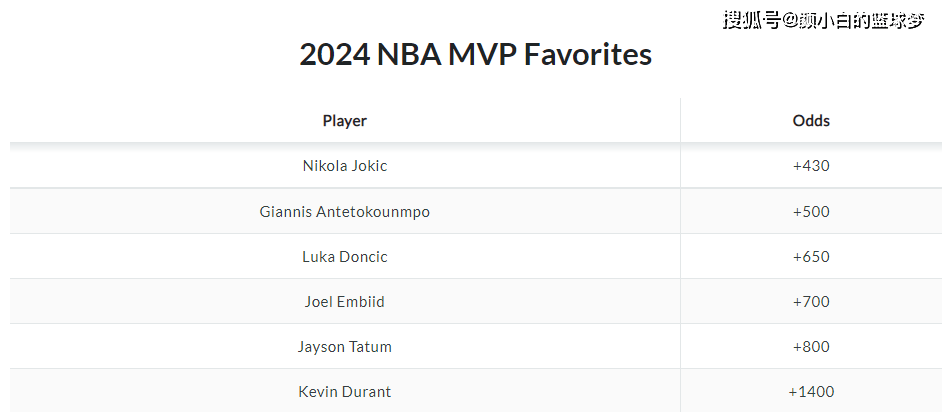Select the +500 odds cell
945x412 pixels.
(x=811, y=212)
